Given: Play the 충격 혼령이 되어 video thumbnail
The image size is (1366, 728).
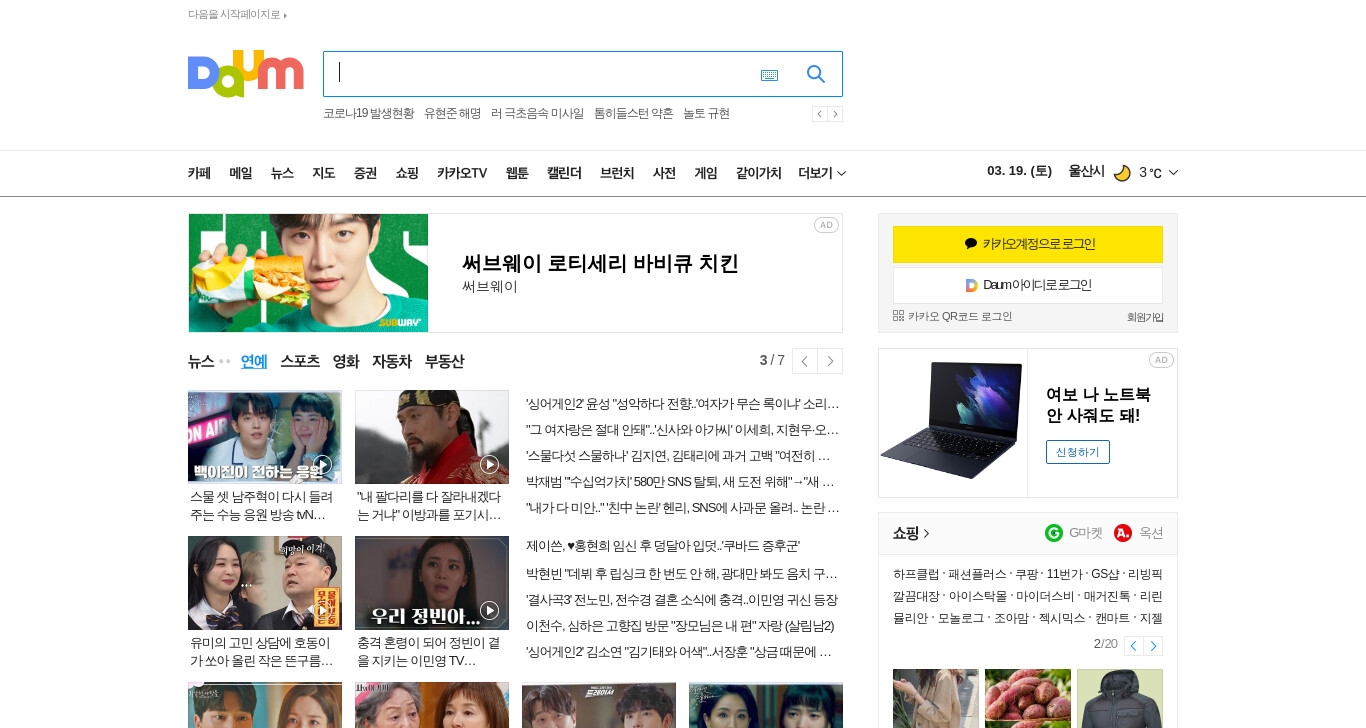Looking at the screenshot, I should tap(432, 583).
